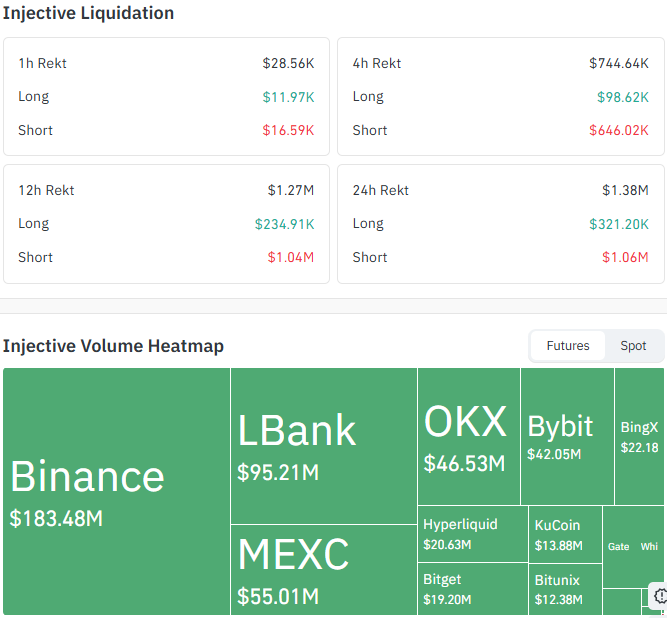Click the 4h Rekt label
Image resolution: width=667 pixels, height=618 pixels.
pos(376,63)
